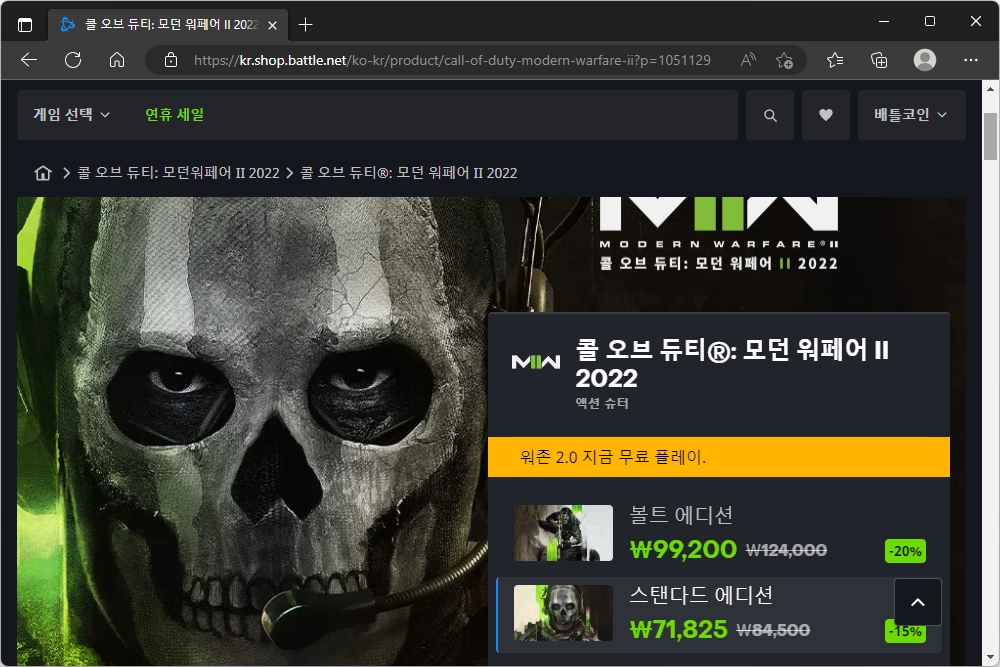
Task: Click the 액션 슈터 genre label
Action: click(602, 403)
